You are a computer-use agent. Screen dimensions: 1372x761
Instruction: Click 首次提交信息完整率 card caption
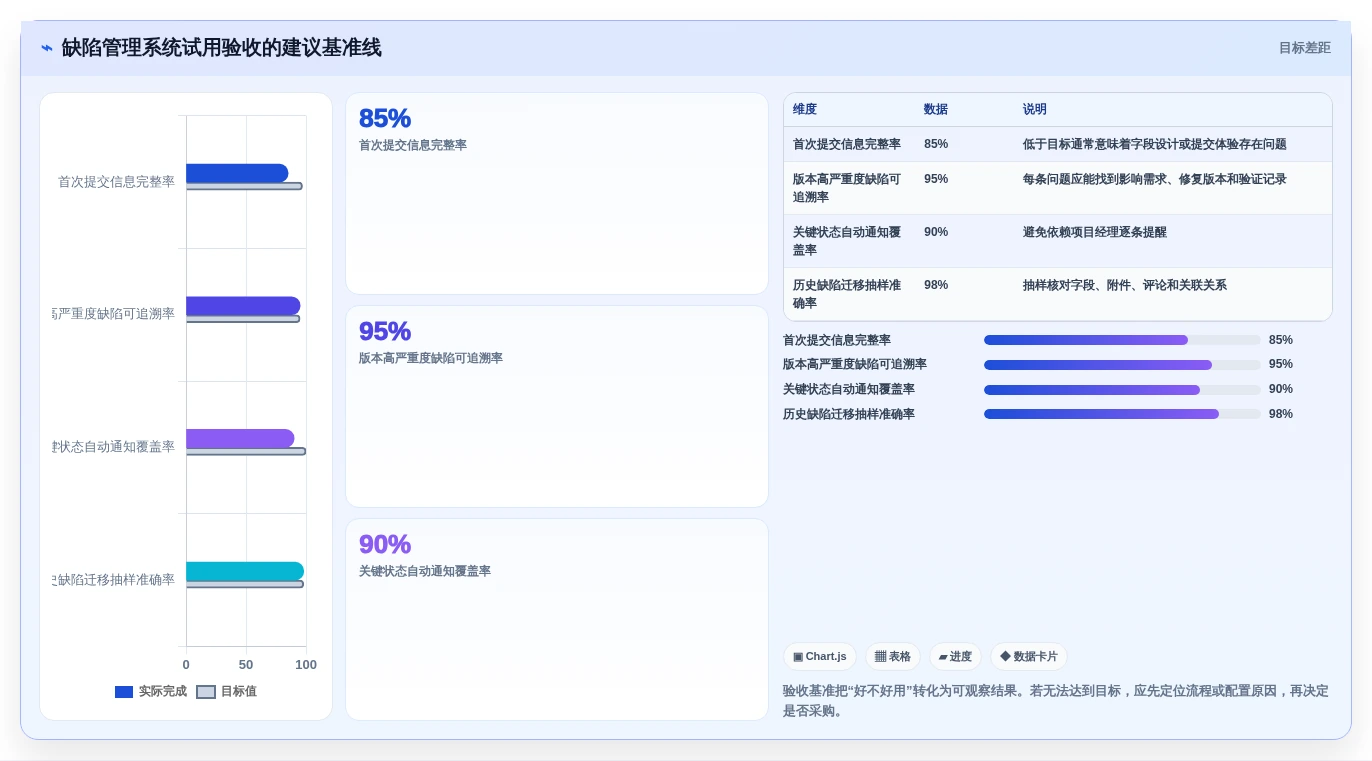point(413,145)
